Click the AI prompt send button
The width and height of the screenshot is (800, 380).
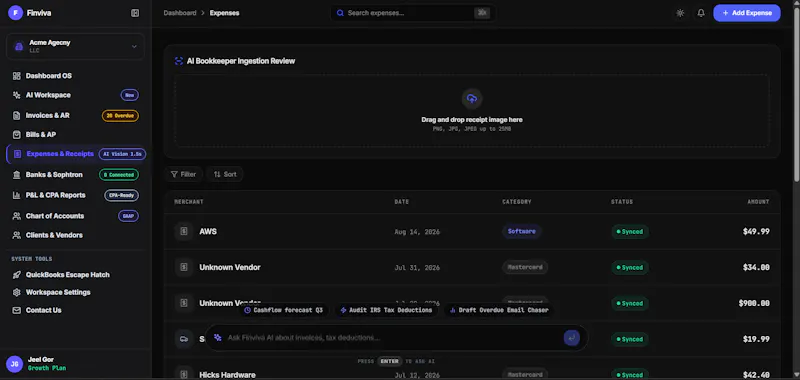click(572, 338)
